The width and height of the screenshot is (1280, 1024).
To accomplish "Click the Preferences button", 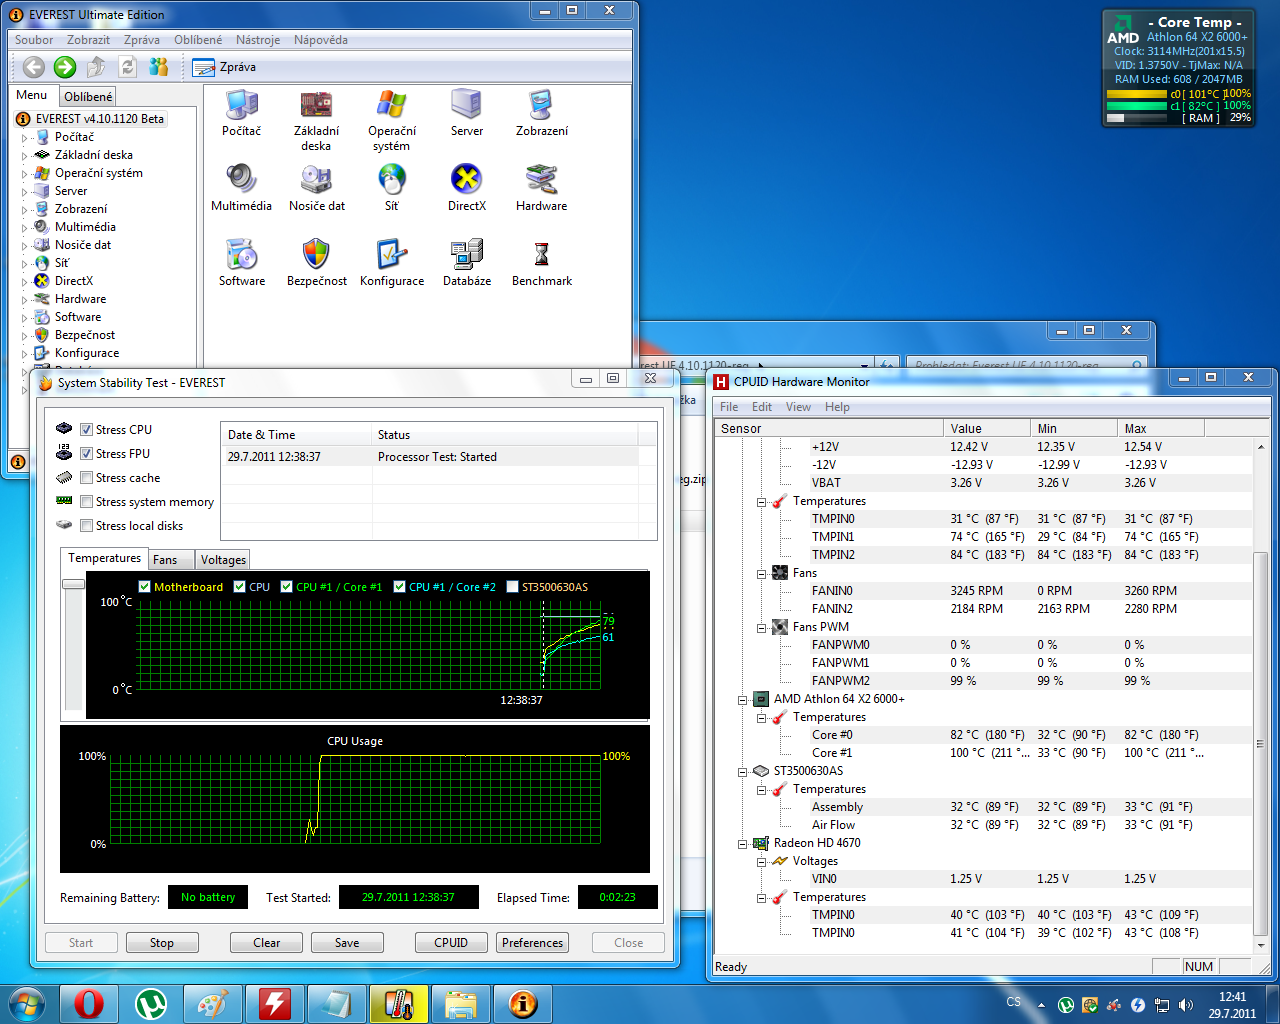I will tap(533, 943).
